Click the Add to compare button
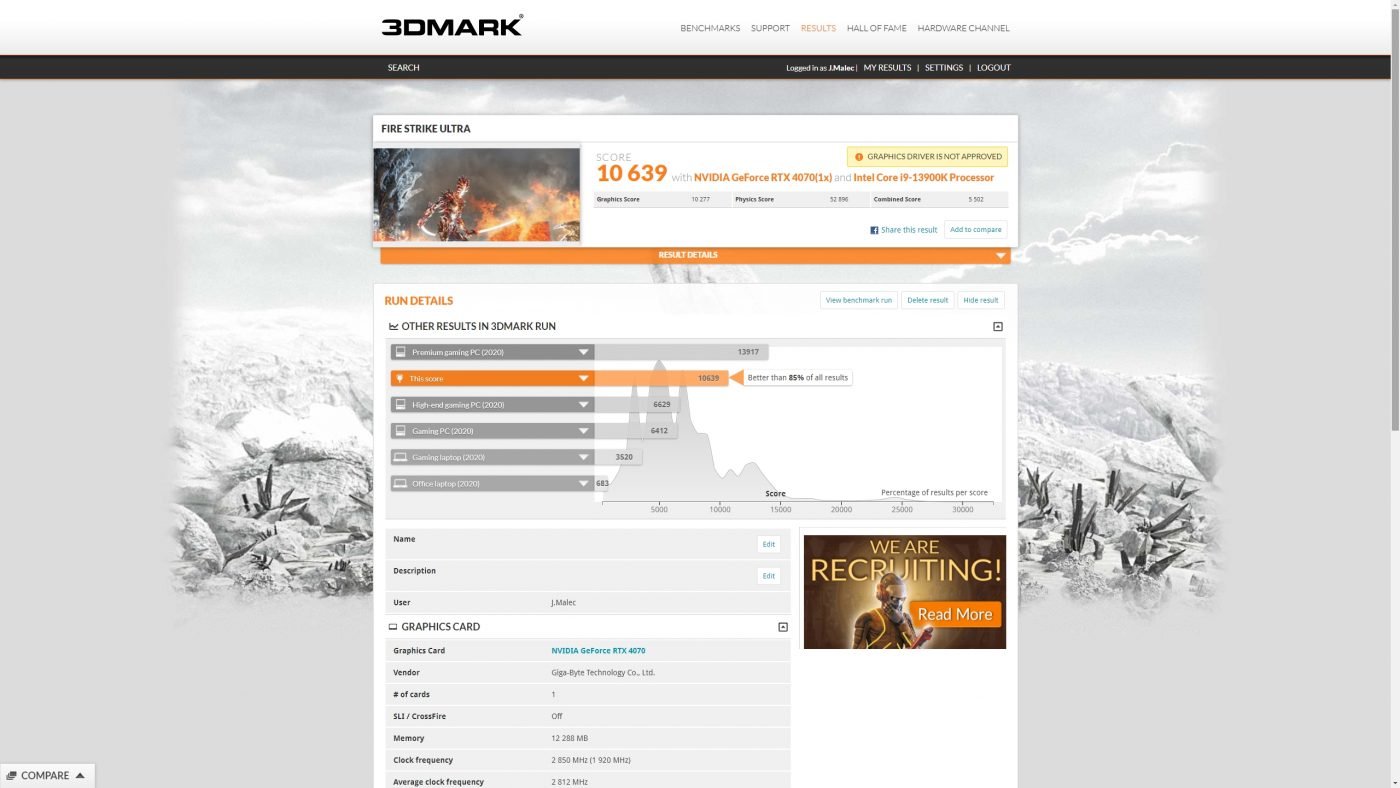The height and width of the screenshot is (788, 1400). click(975, 230)
